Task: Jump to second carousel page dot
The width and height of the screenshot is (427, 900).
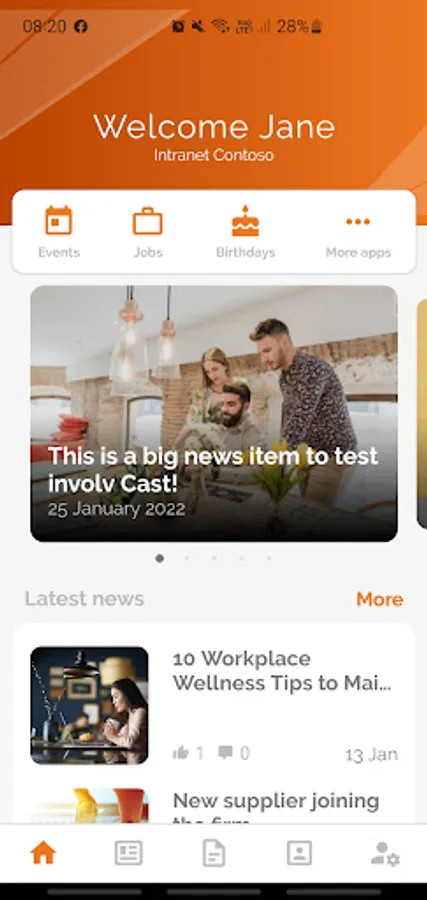Action: [187, 558]
